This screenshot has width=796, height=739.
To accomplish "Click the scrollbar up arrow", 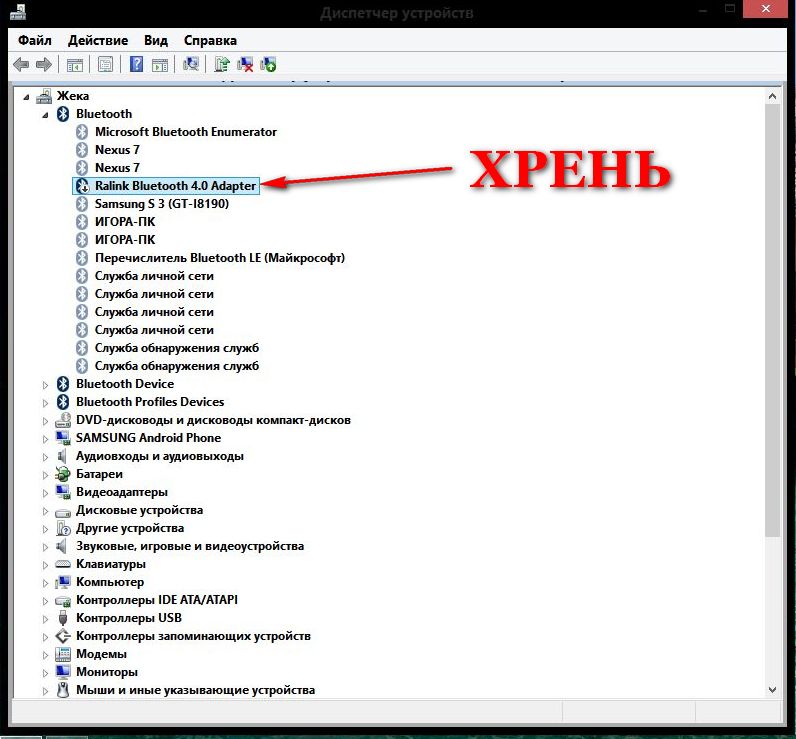I will tap(772, 96).
